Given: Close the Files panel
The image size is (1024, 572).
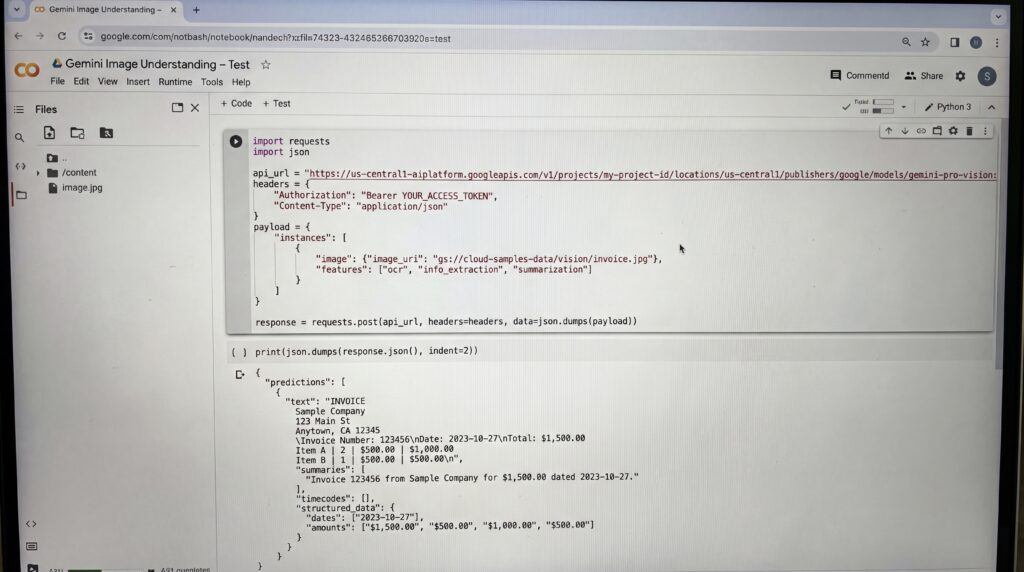Looking at the screenshot, I should pyautogui.click(x=195, y=108).
